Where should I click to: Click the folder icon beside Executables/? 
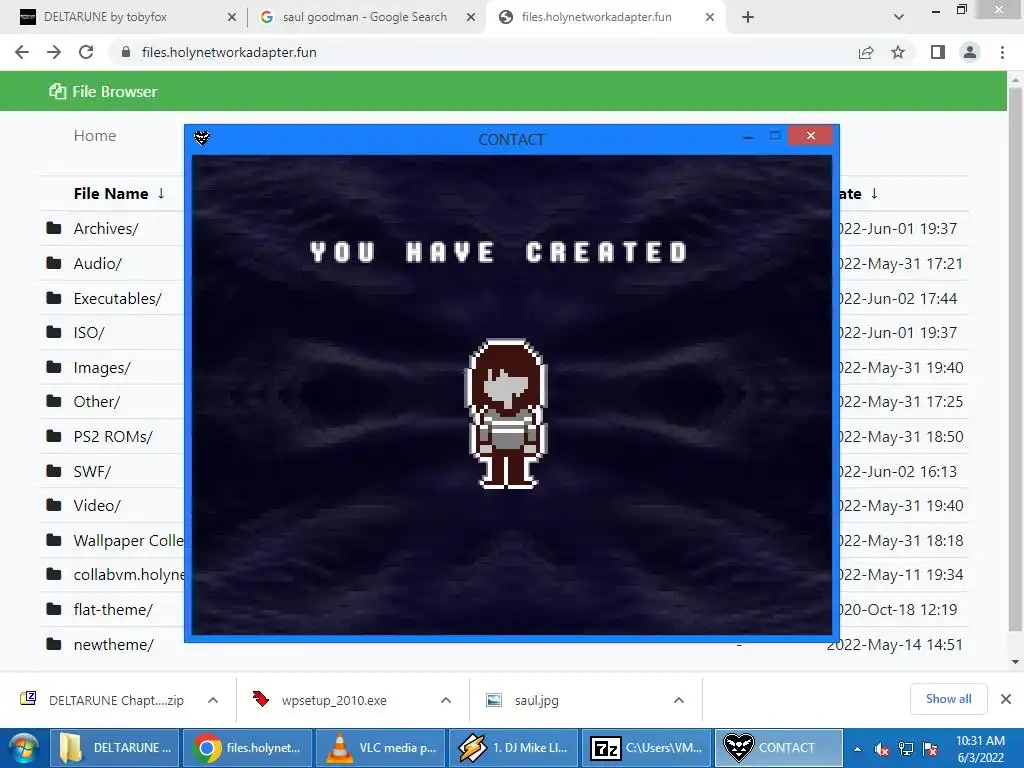(x=54, y=298)
